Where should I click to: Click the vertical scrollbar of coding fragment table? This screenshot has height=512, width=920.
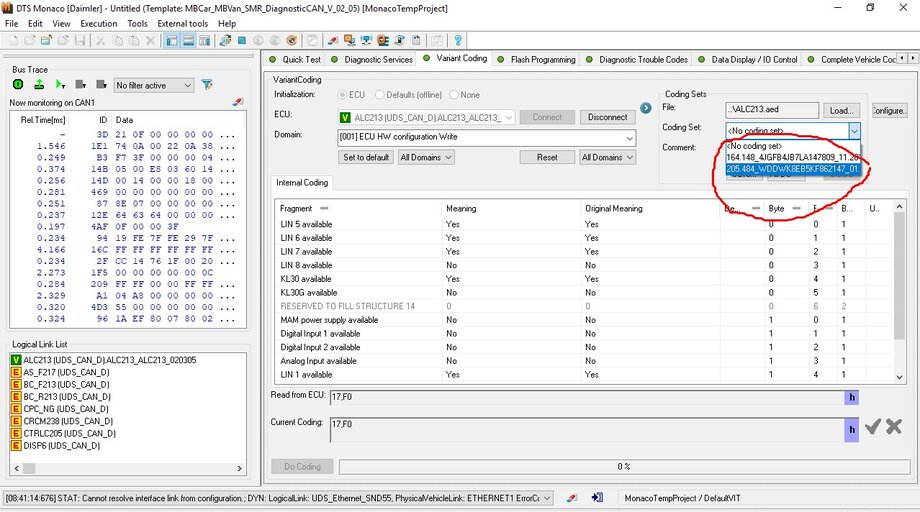pyautogui.click(x=899, y=291)
